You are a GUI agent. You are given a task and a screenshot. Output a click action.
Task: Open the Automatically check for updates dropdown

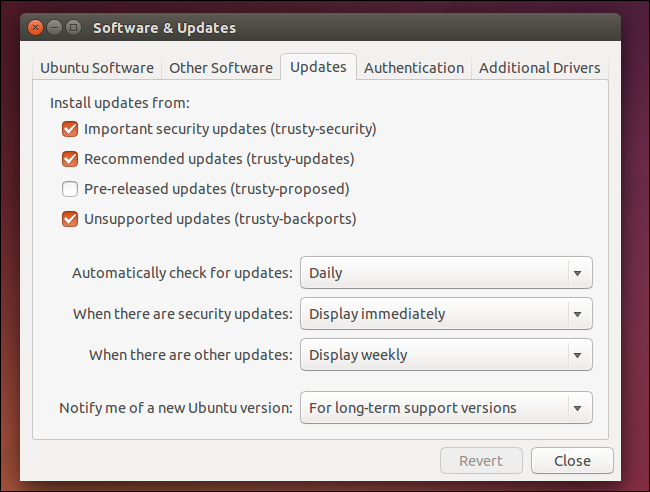click(x=446, y=273)
